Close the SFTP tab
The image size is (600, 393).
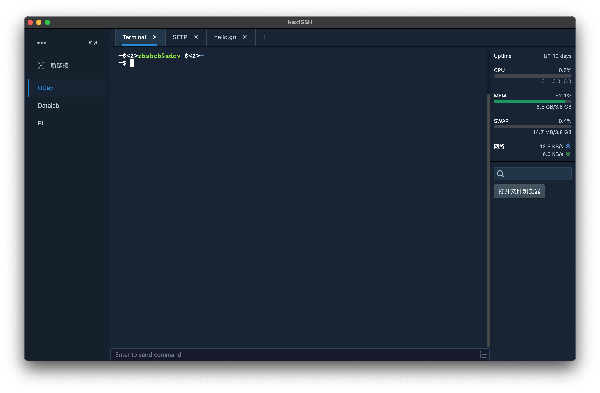click(x=196, y=37)
